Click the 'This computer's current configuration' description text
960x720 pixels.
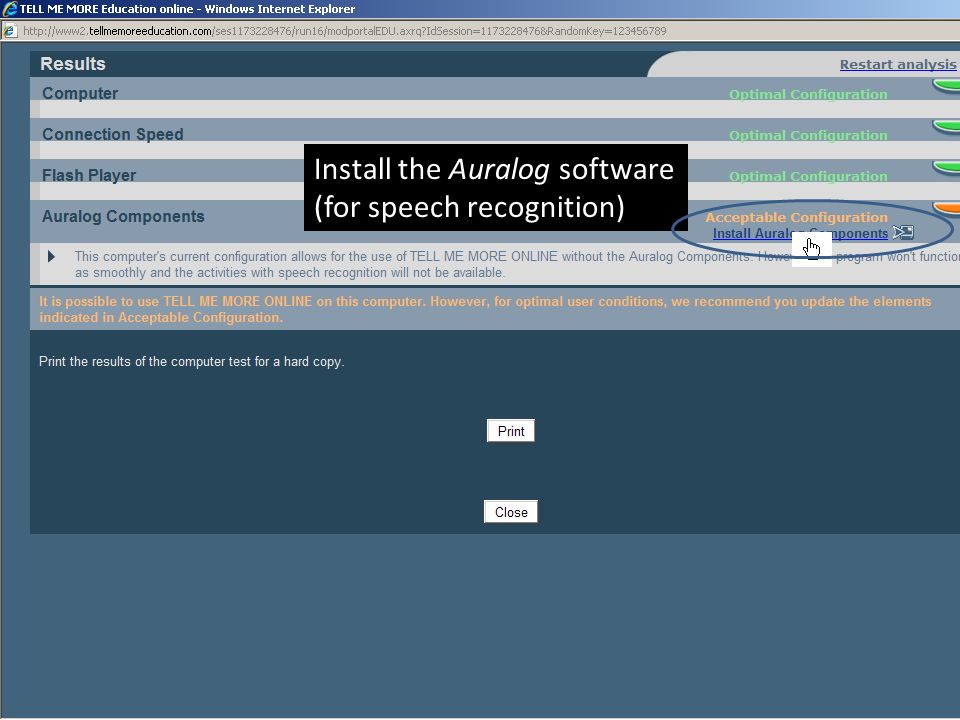click(x=516, y=264)
